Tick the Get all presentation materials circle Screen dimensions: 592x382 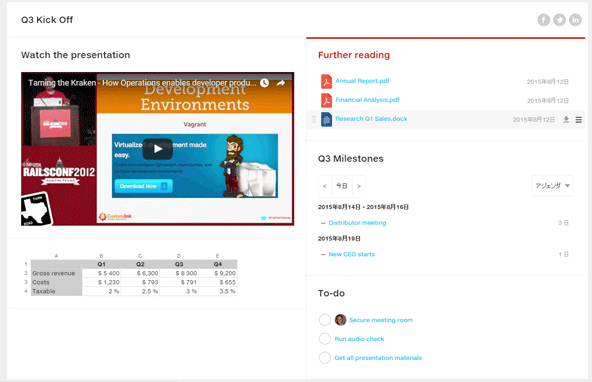tap(325, 357)
